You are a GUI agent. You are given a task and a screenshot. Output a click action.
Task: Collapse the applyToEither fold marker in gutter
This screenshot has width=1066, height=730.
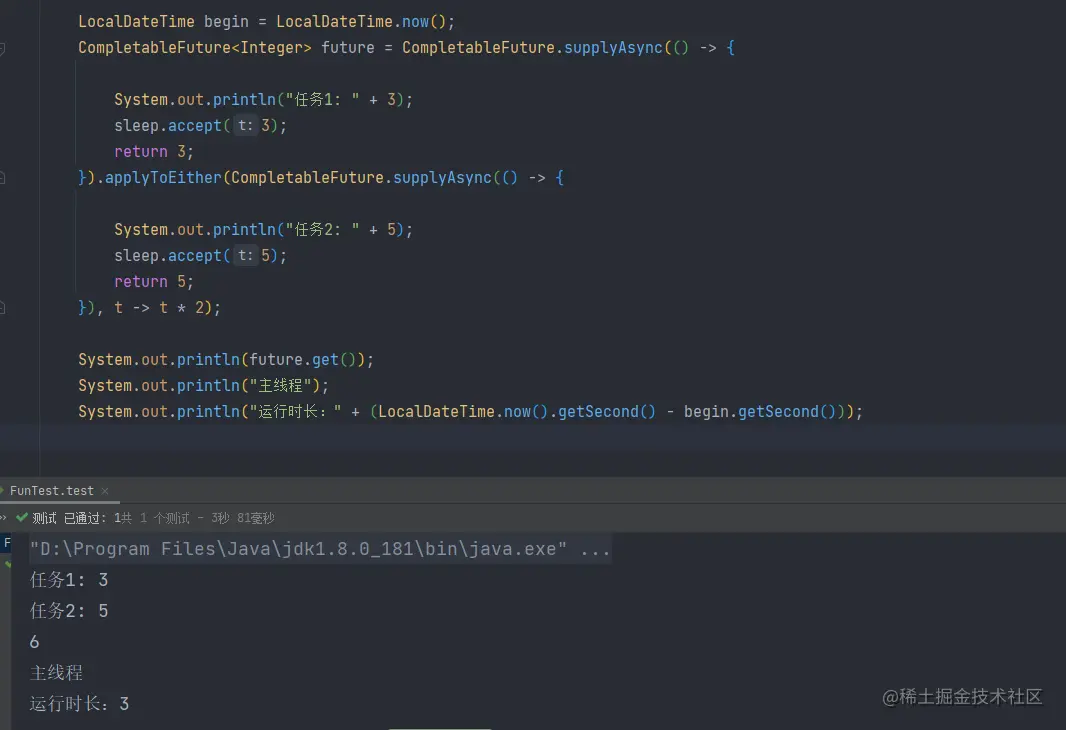[2, 178]
